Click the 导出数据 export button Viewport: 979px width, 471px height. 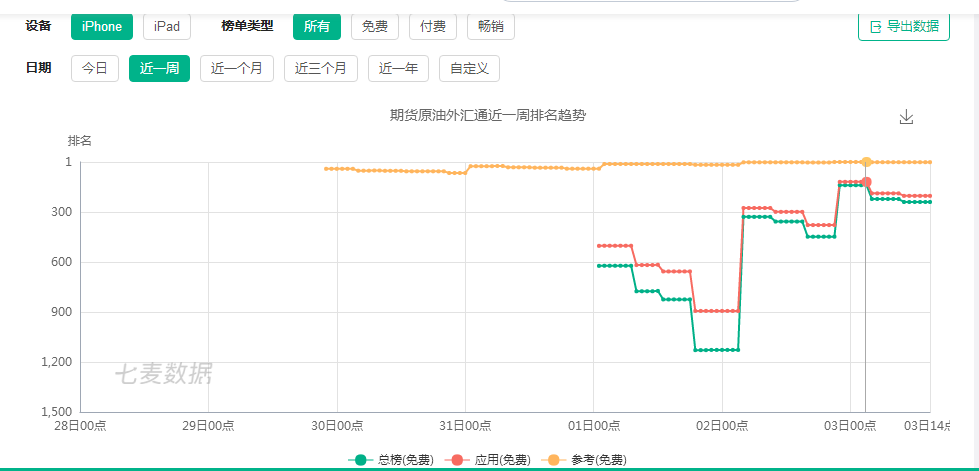[904, 26]
